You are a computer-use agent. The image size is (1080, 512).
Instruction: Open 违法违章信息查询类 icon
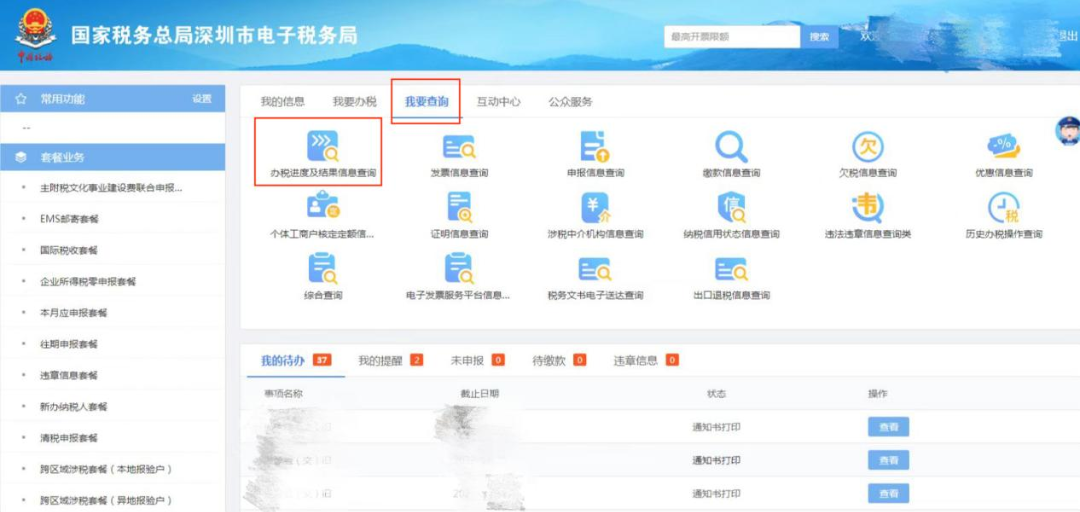pos(867,207)
